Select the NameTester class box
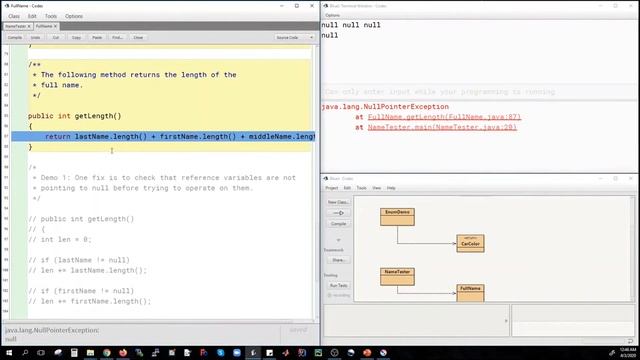Image resolution: width=640 pixels, height=360 pixels. click(x=397, y=277)
